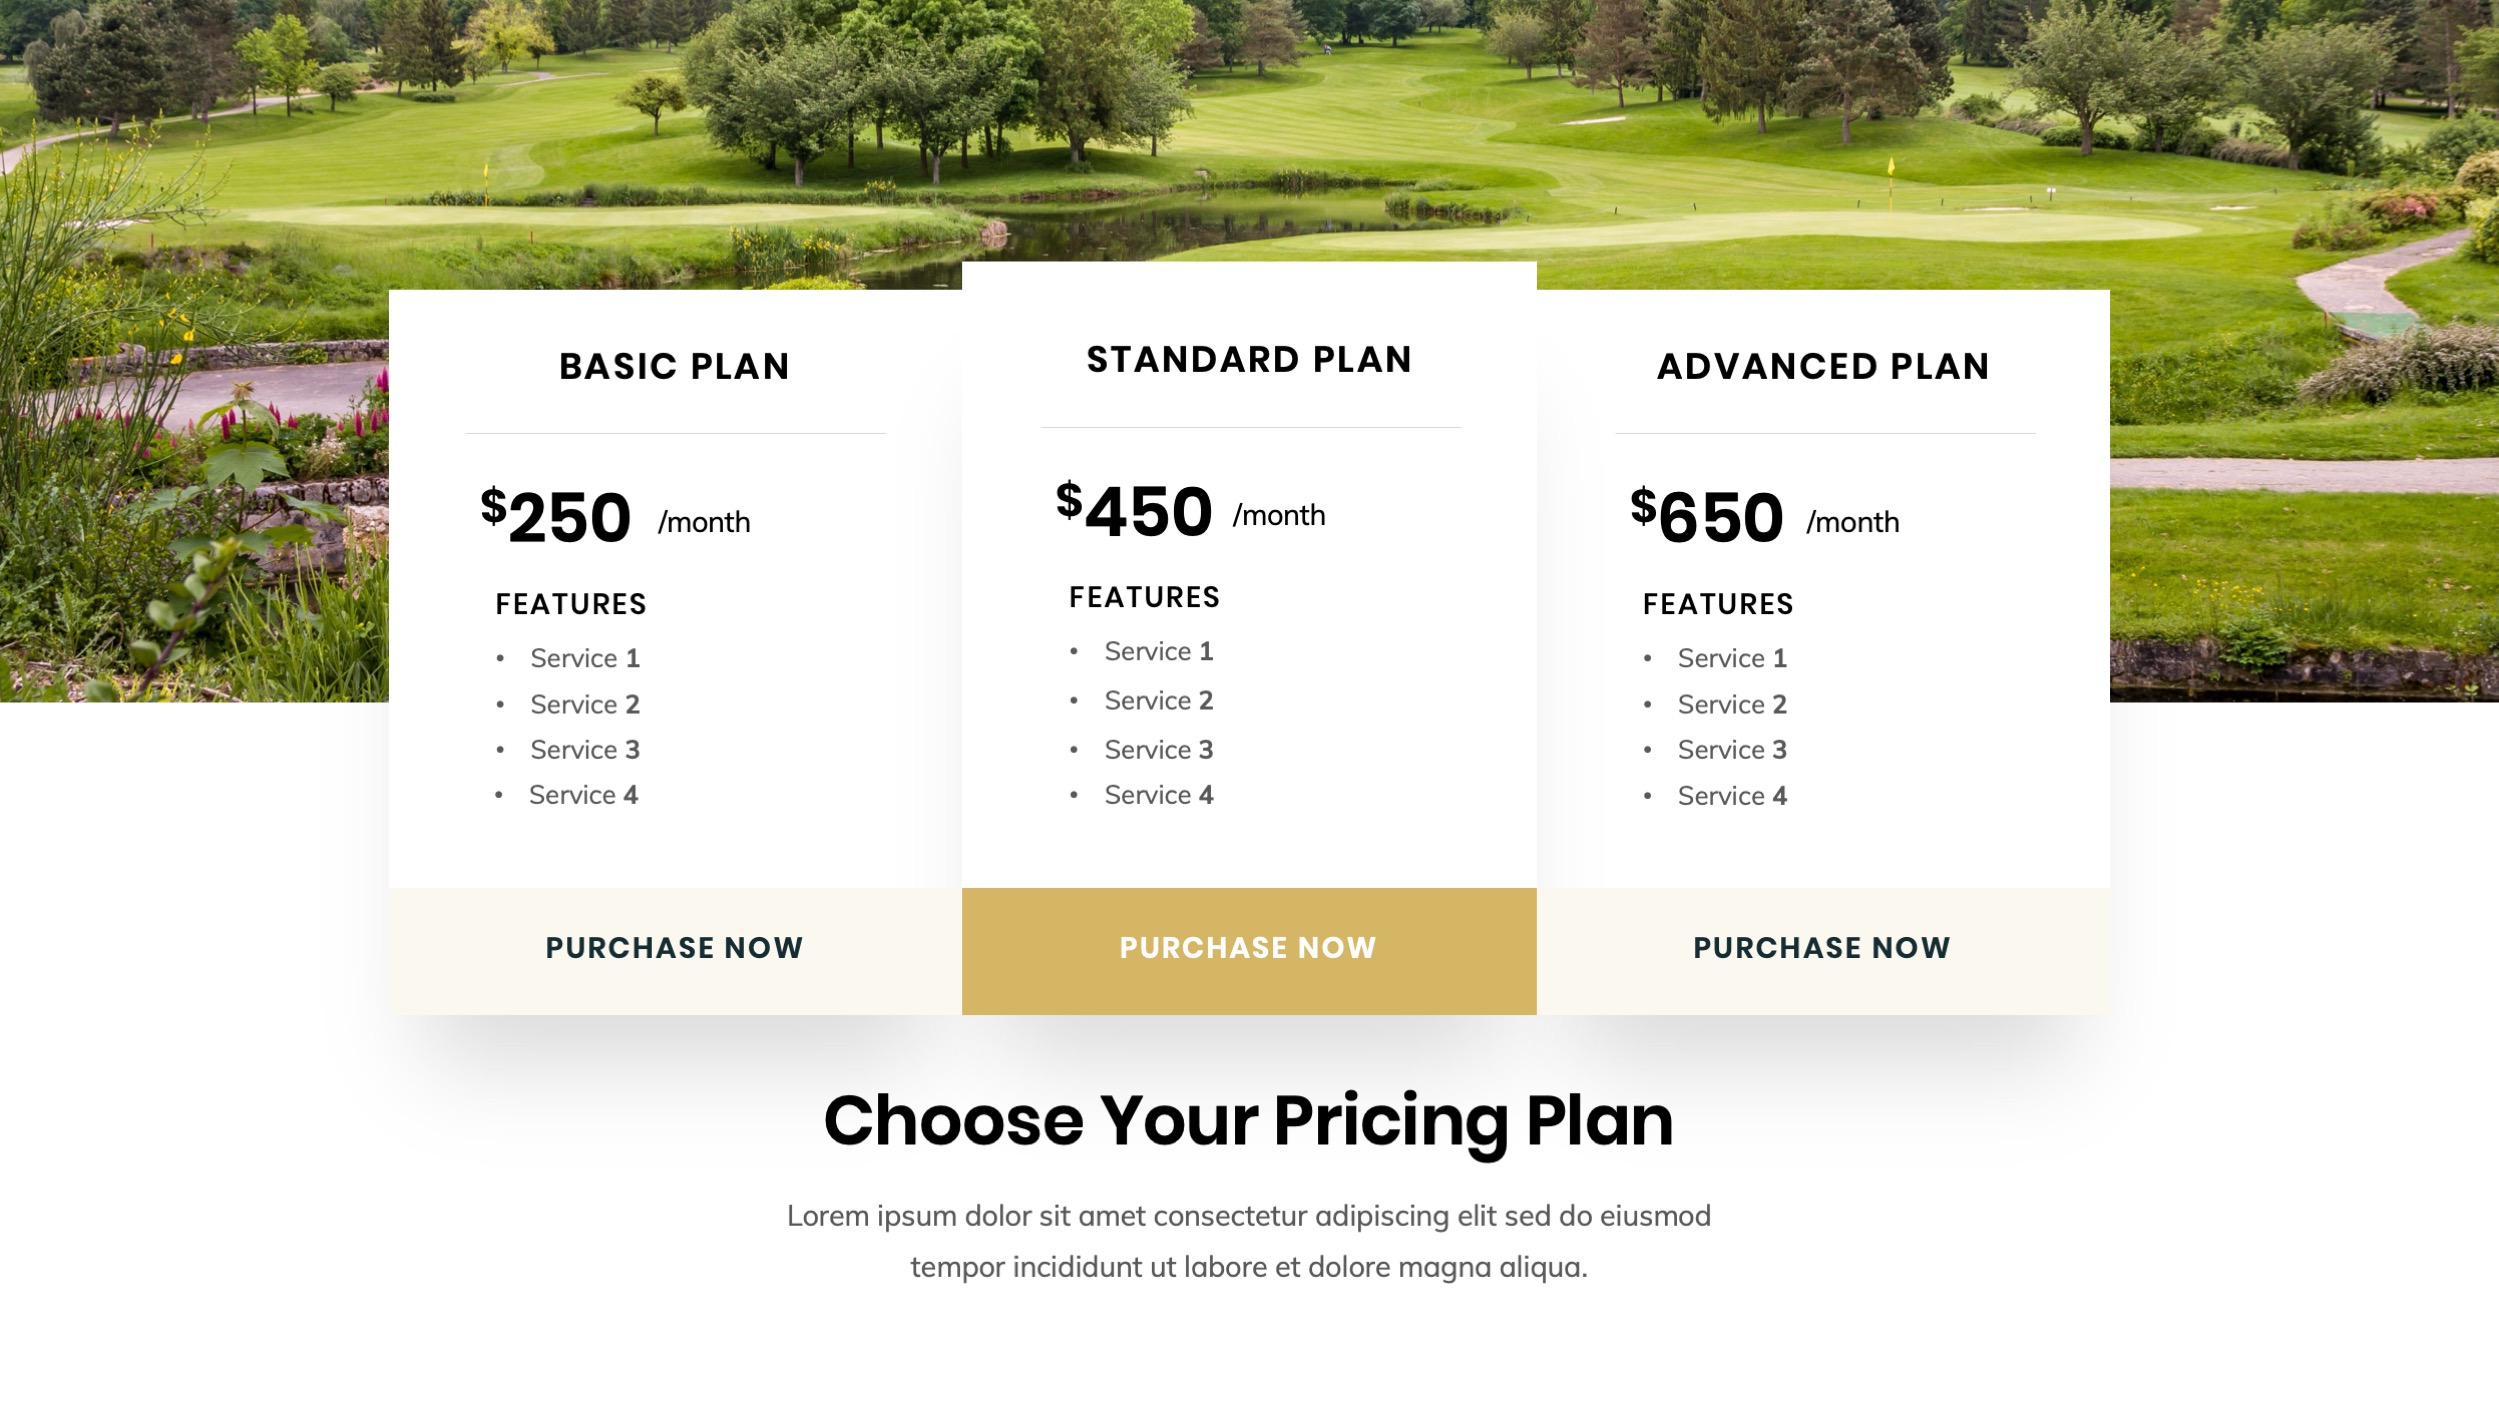This screenshot has height=1406, width=2499.
Task: Click the FEATURES heading in the Standard Plan
Action: [1144, 596]
